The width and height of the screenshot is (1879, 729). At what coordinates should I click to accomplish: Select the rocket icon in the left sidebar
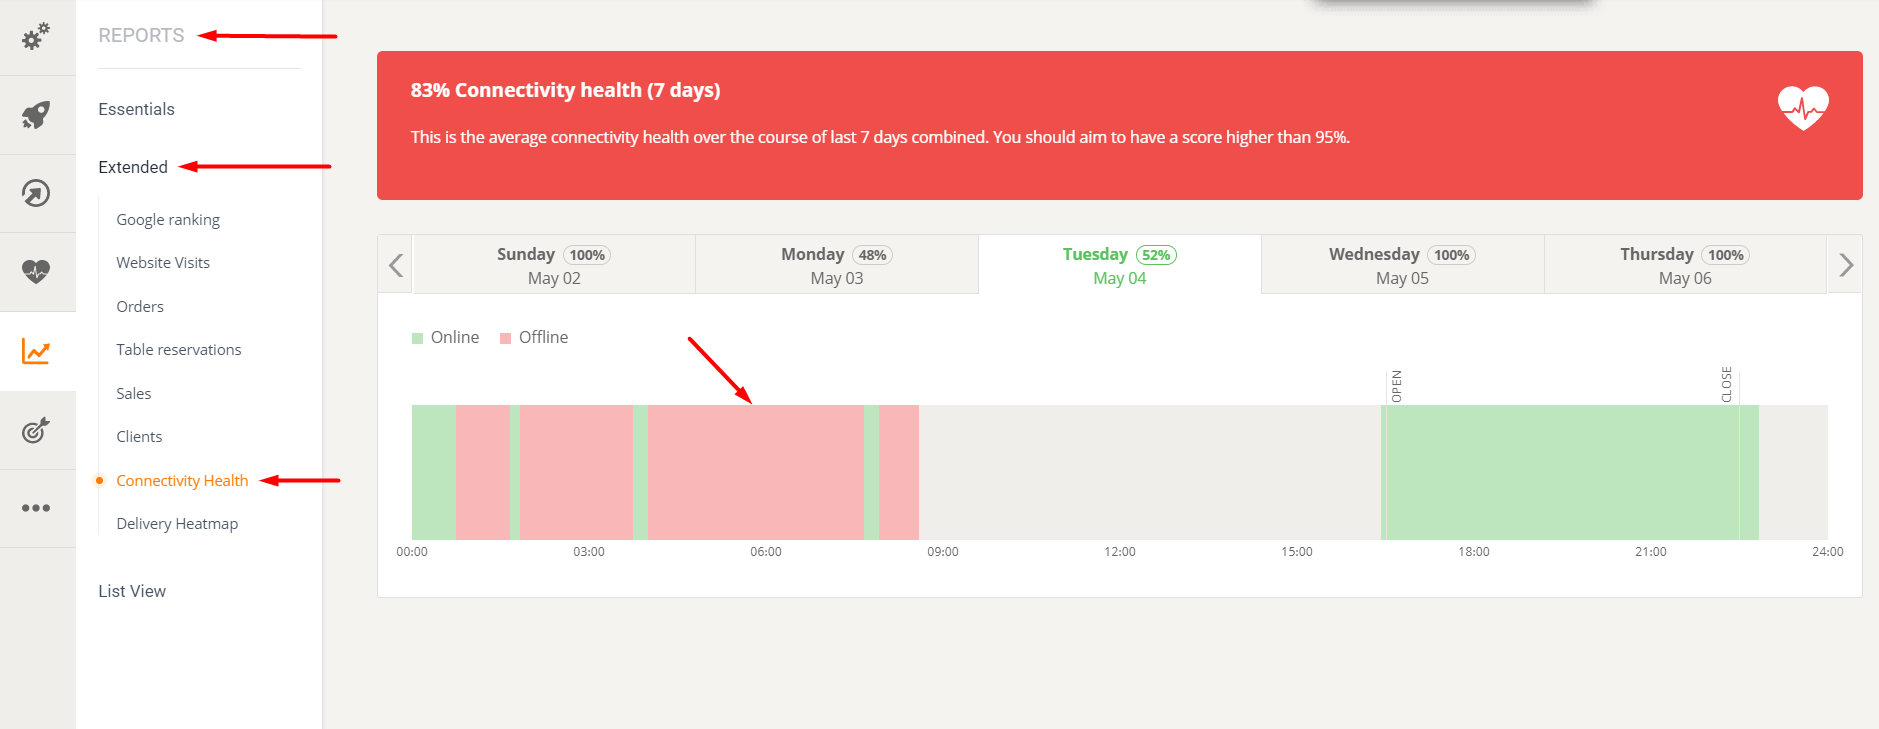point(36,114)
